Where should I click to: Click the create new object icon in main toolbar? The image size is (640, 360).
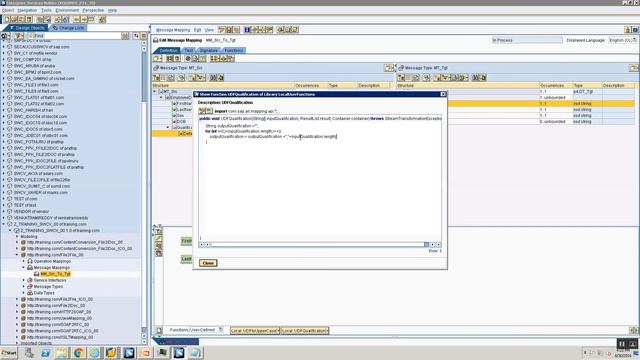(x=7, y=19)
